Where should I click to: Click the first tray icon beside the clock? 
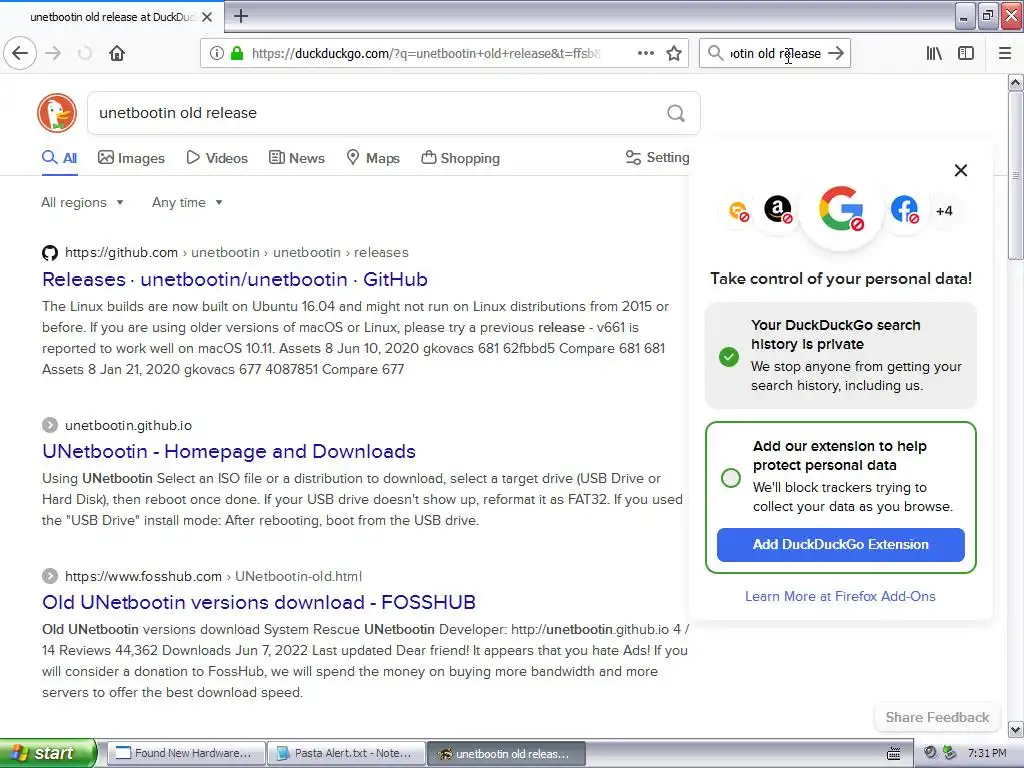point(930,753)
